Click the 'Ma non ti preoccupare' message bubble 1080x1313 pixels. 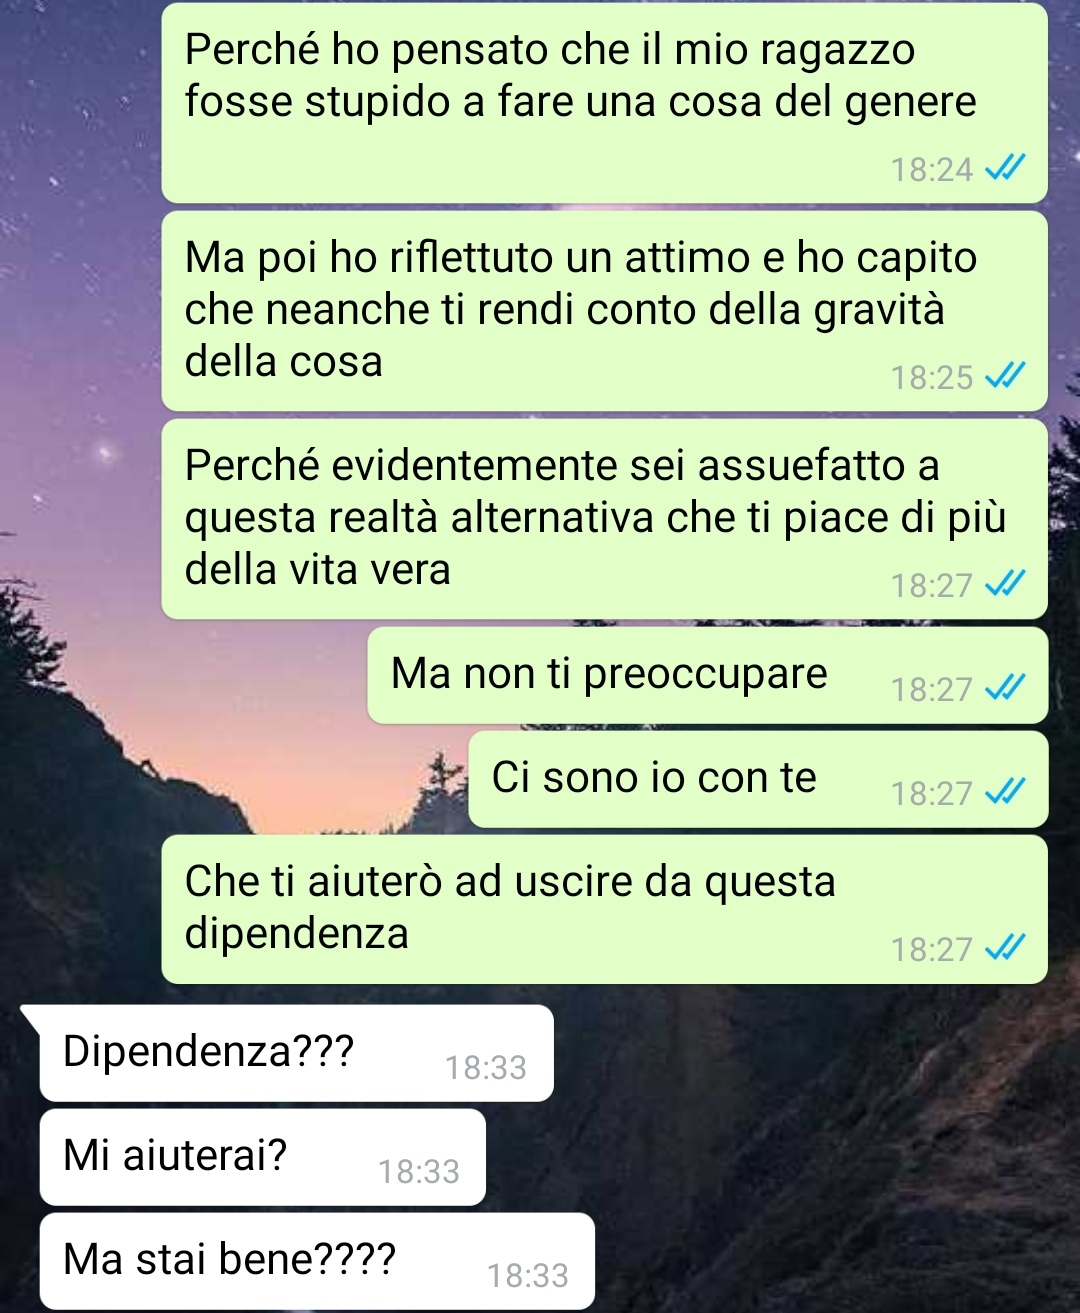707,675
